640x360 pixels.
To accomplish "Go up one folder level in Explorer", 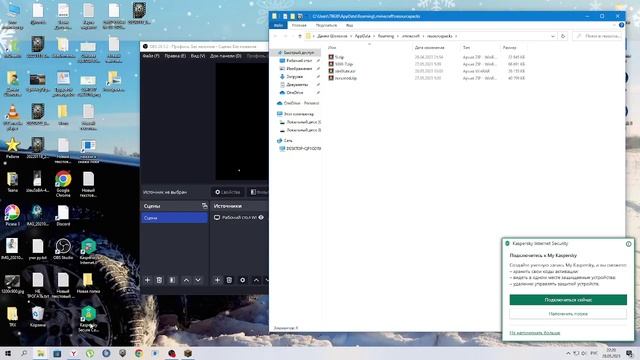I will 300,36.
